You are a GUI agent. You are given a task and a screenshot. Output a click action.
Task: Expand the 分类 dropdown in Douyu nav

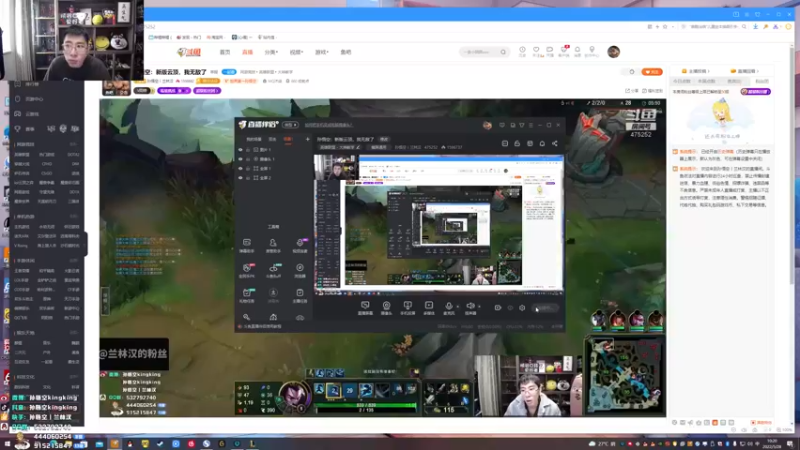click(x=271, y=52)
